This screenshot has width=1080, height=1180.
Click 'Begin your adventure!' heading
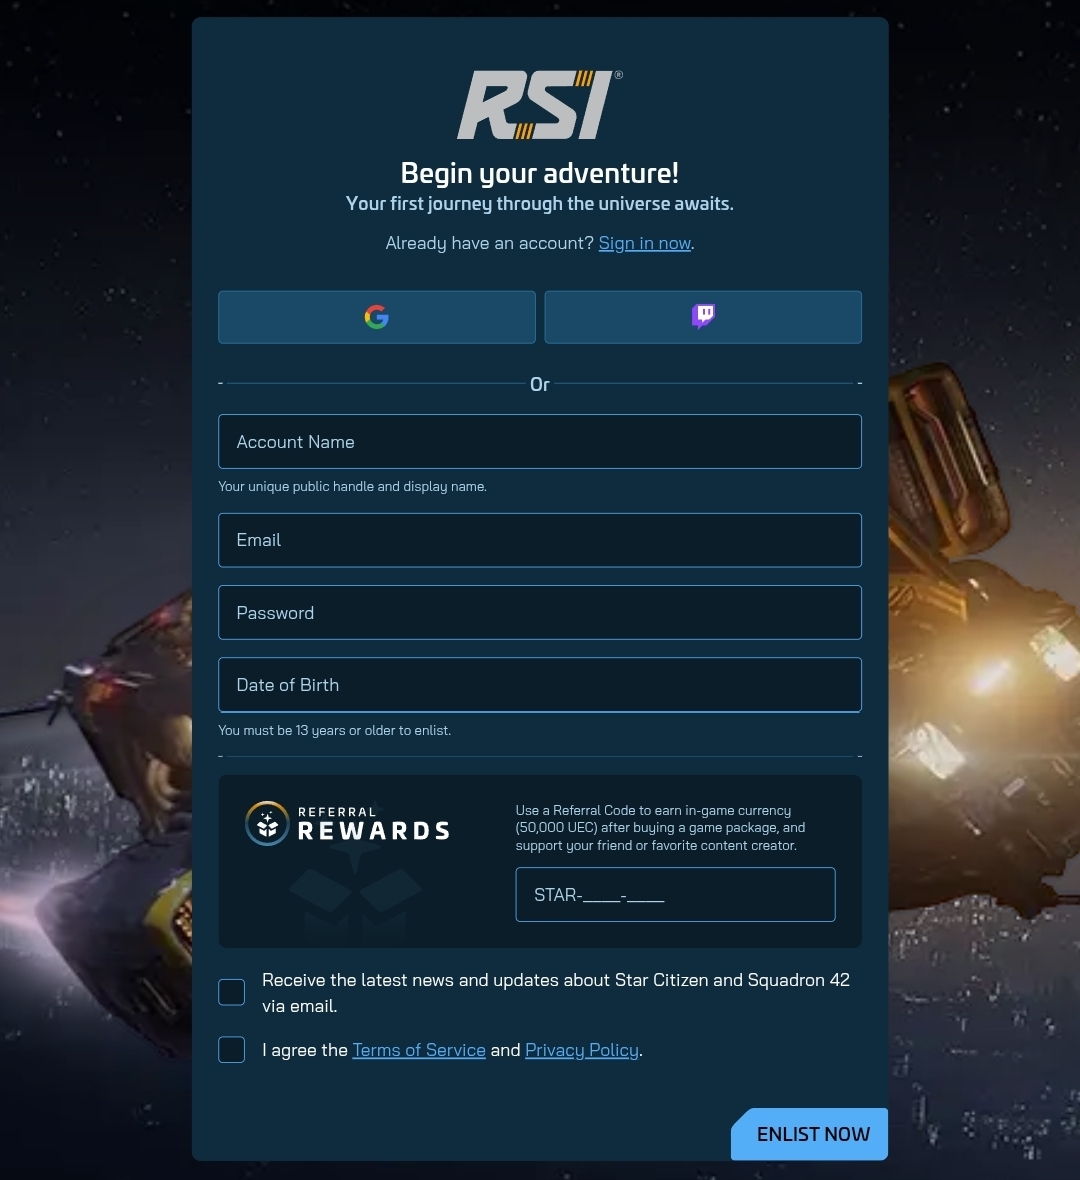pos(540,173)
